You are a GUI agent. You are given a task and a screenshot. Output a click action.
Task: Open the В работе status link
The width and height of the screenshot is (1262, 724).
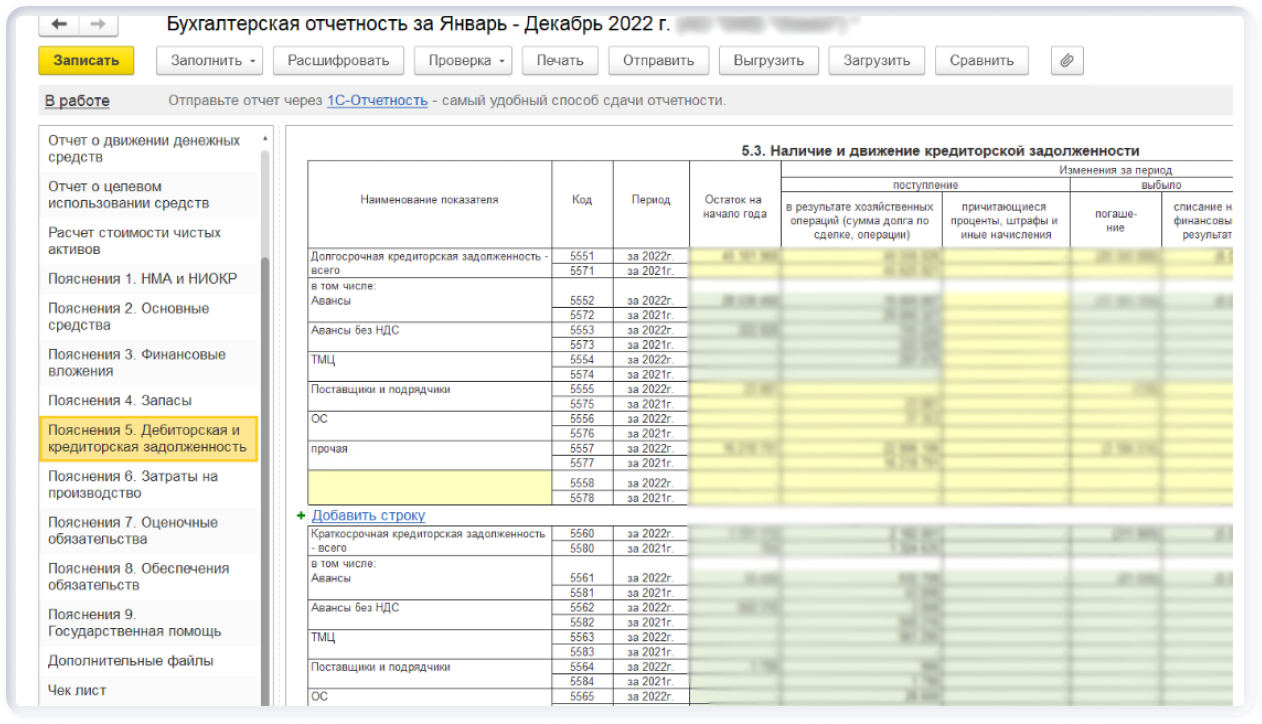77,101
